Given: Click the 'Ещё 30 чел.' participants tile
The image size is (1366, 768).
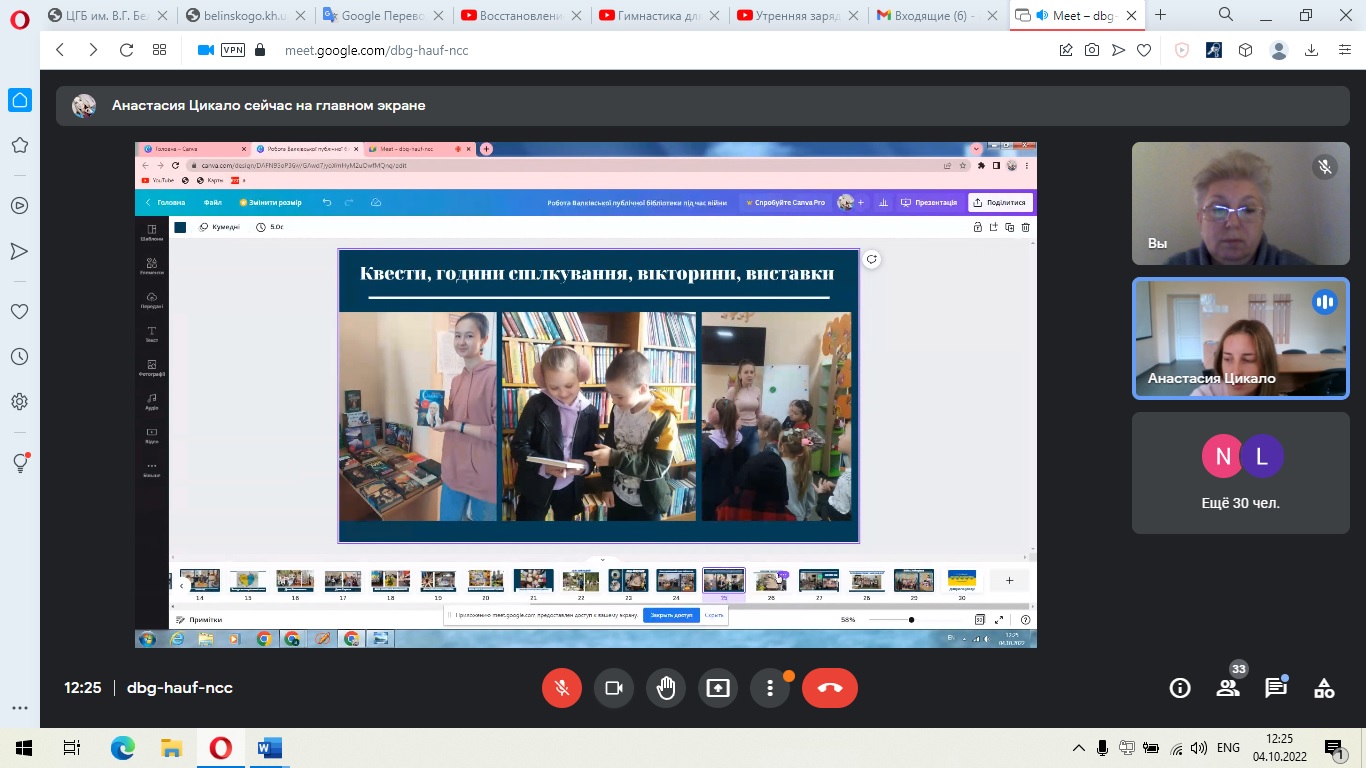Looking at the screenshot, I should pos(1240,473).
